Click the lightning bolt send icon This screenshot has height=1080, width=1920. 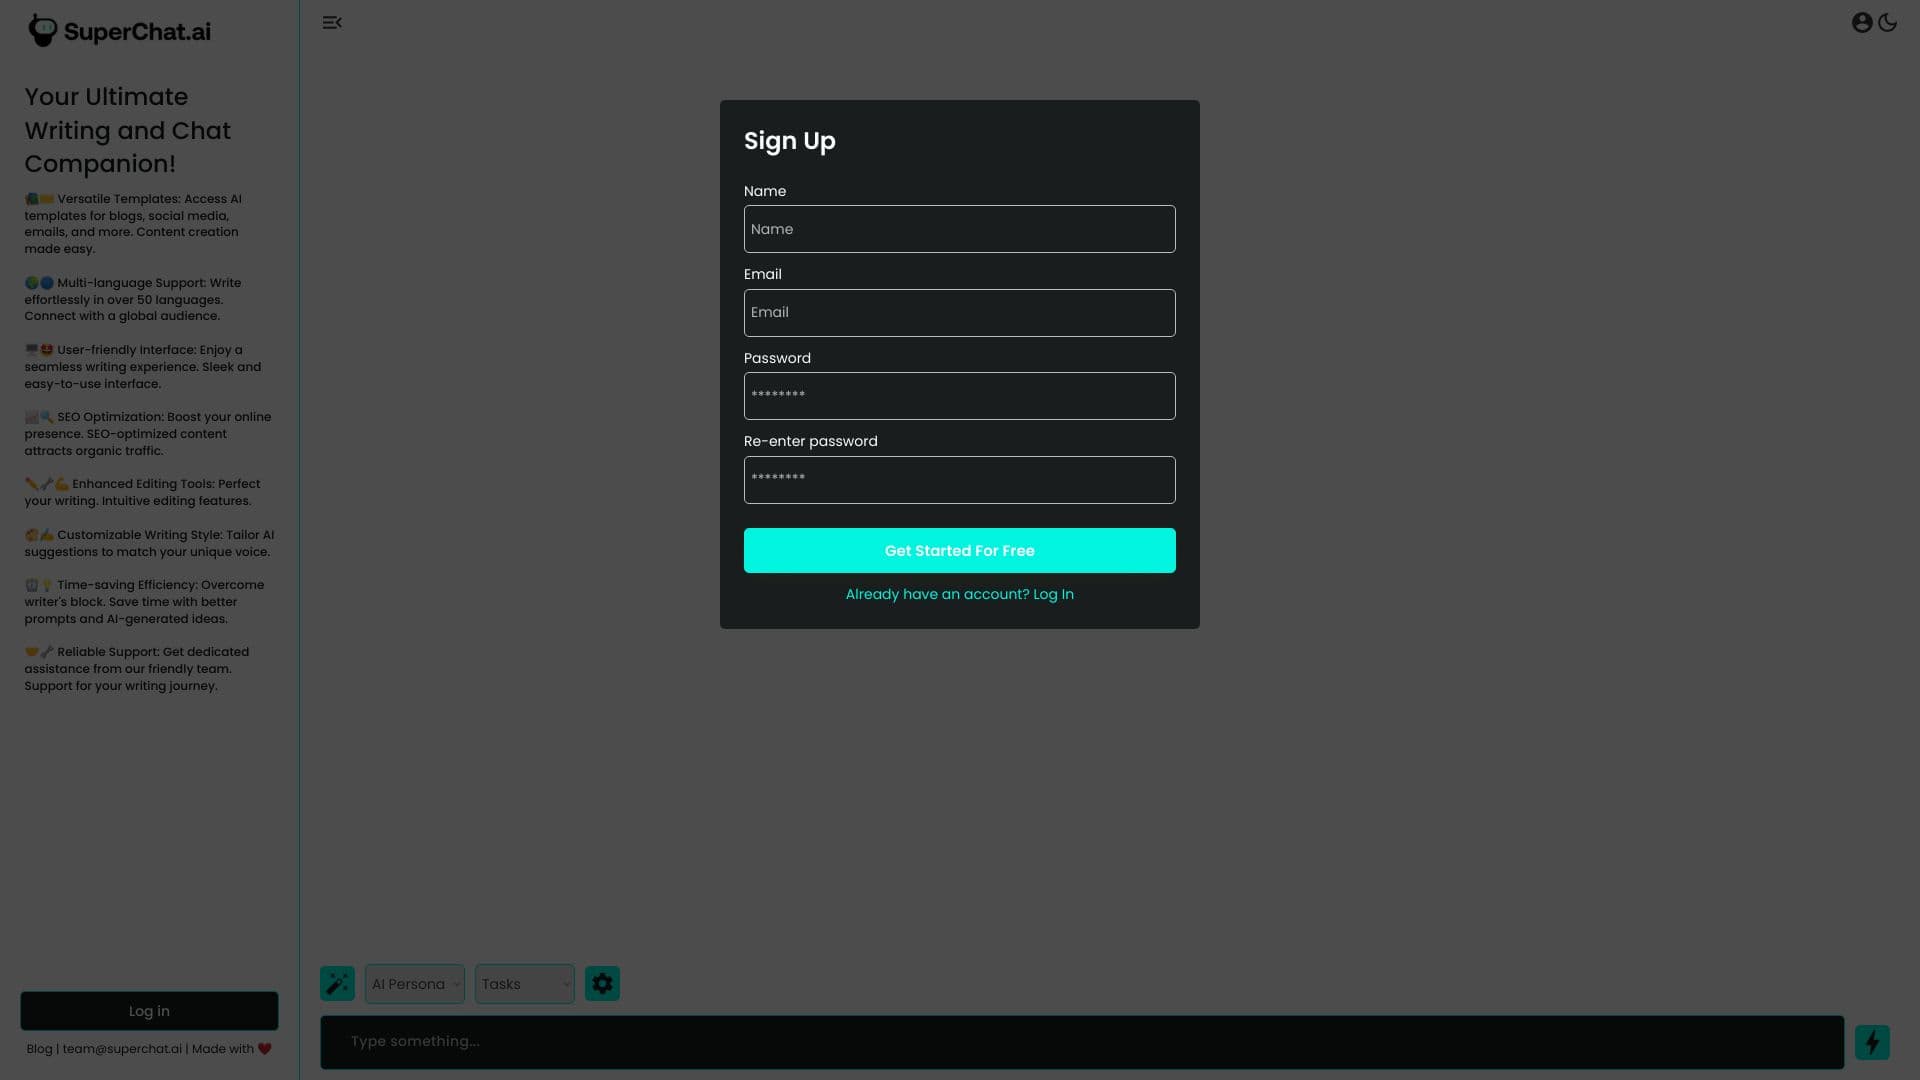1872,1041
